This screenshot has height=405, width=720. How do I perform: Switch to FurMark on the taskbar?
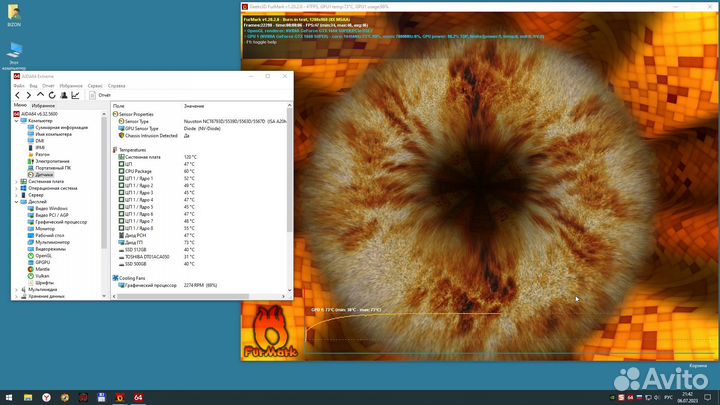coord(120,398)
